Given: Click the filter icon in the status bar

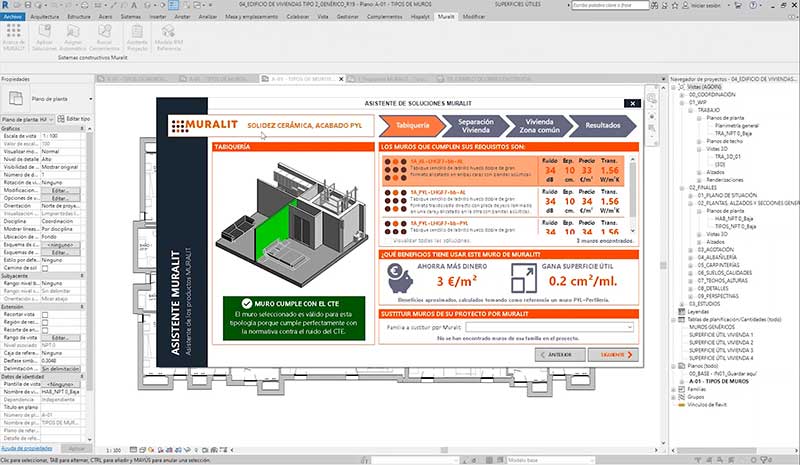Looking at the screenshot, I should point(764,460).
